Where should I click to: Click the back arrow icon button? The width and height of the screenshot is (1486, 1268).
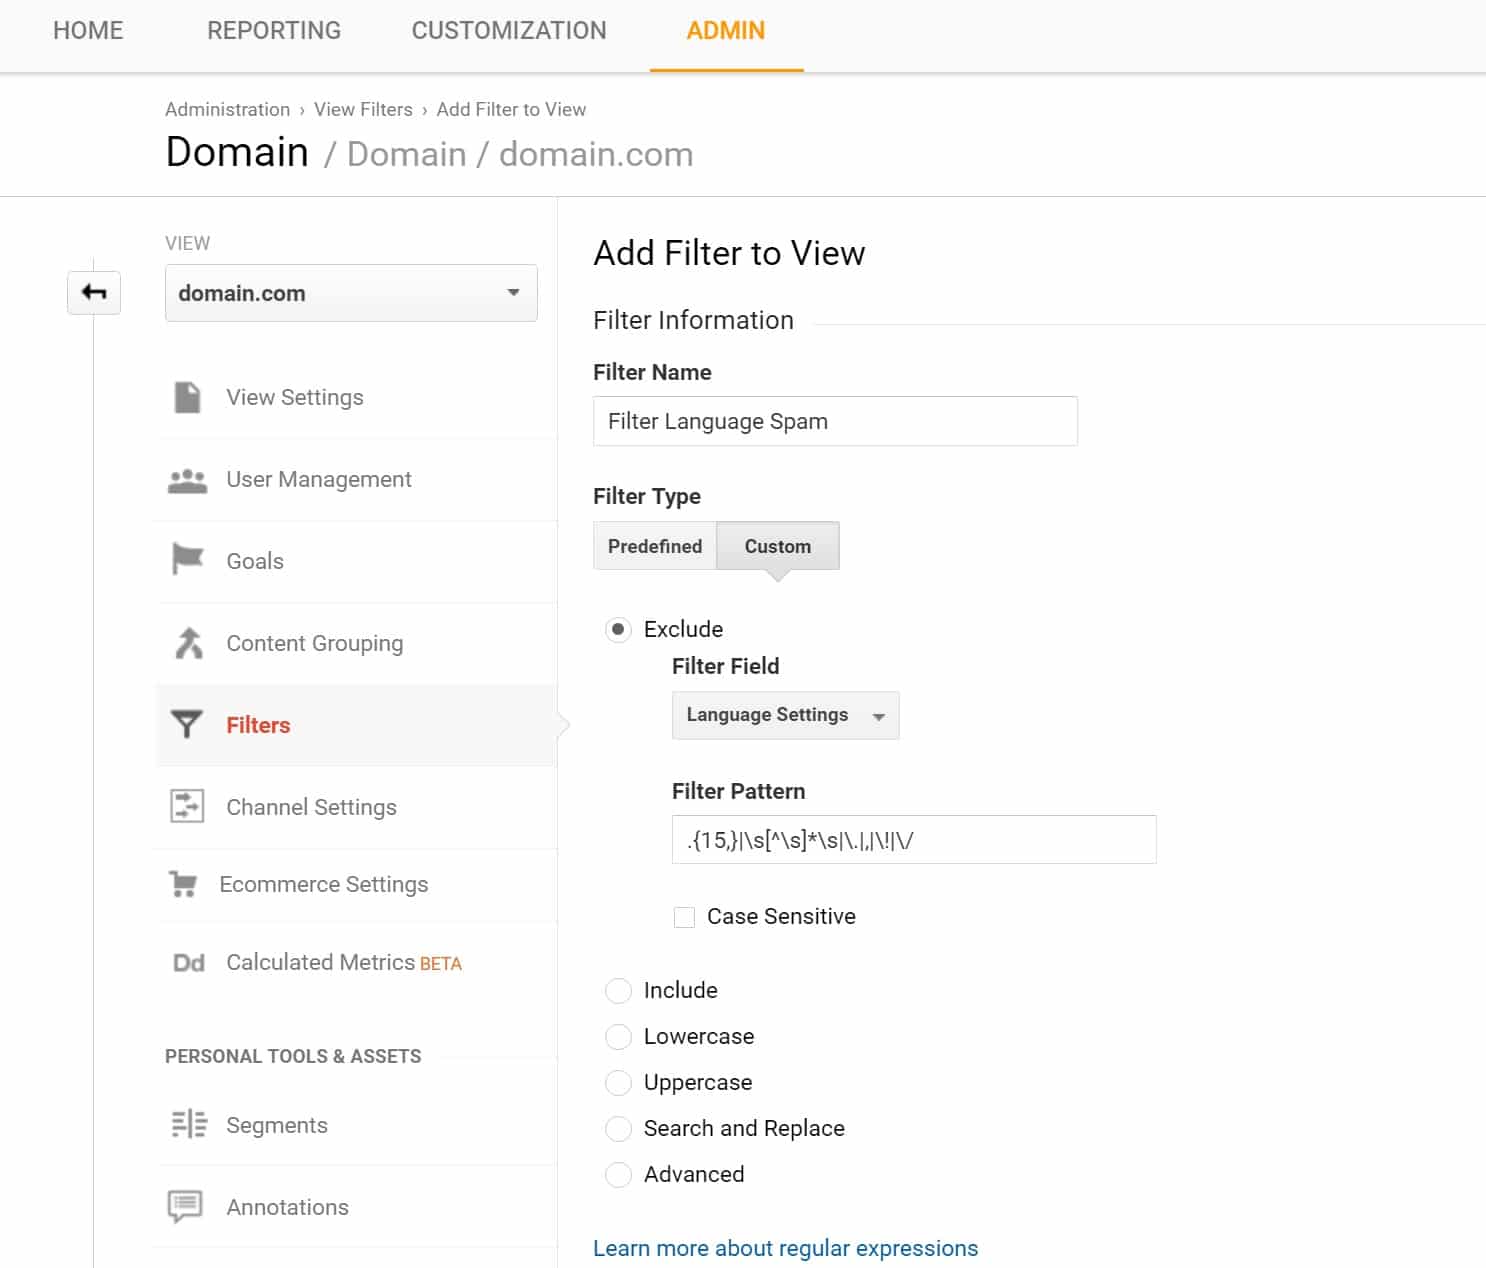coord(94,293)
